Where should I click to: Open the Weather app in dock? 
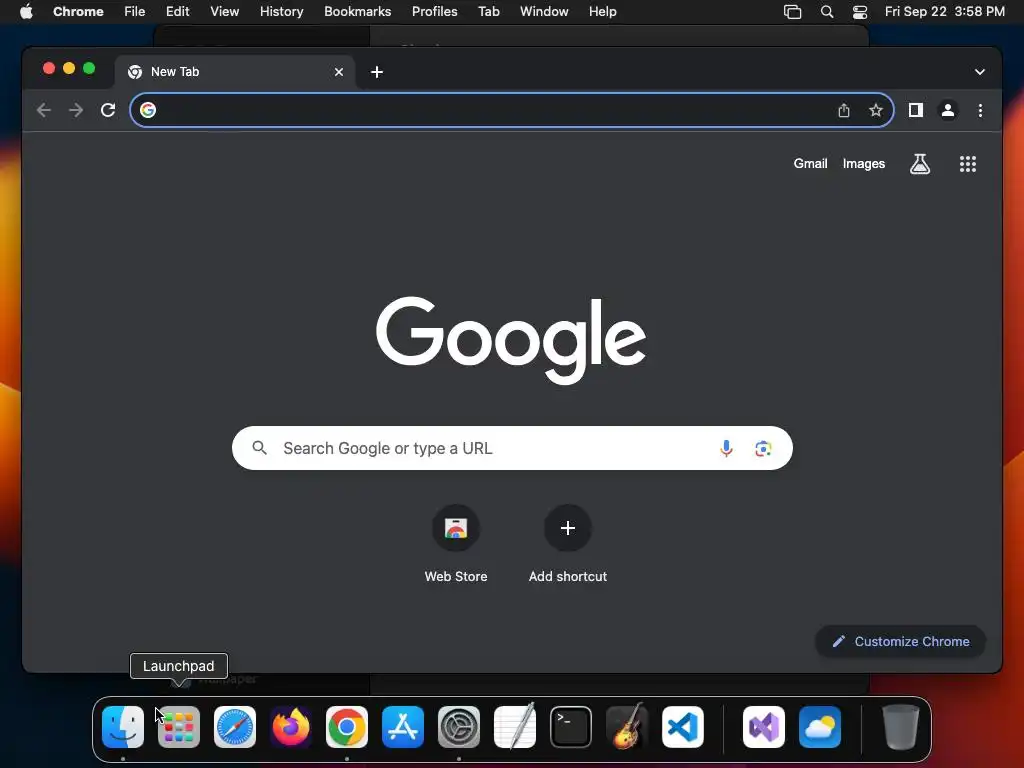tap(820, 727)
